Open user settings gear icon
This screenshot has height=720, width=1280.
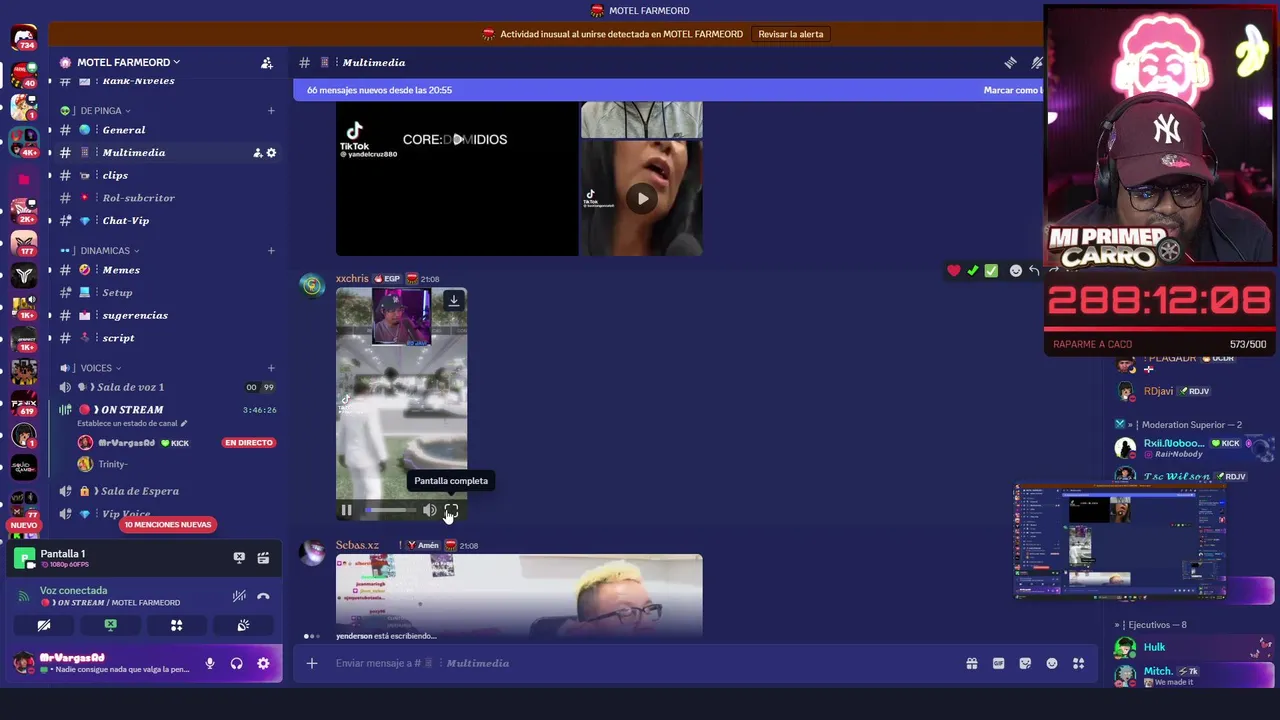[263, 663]
